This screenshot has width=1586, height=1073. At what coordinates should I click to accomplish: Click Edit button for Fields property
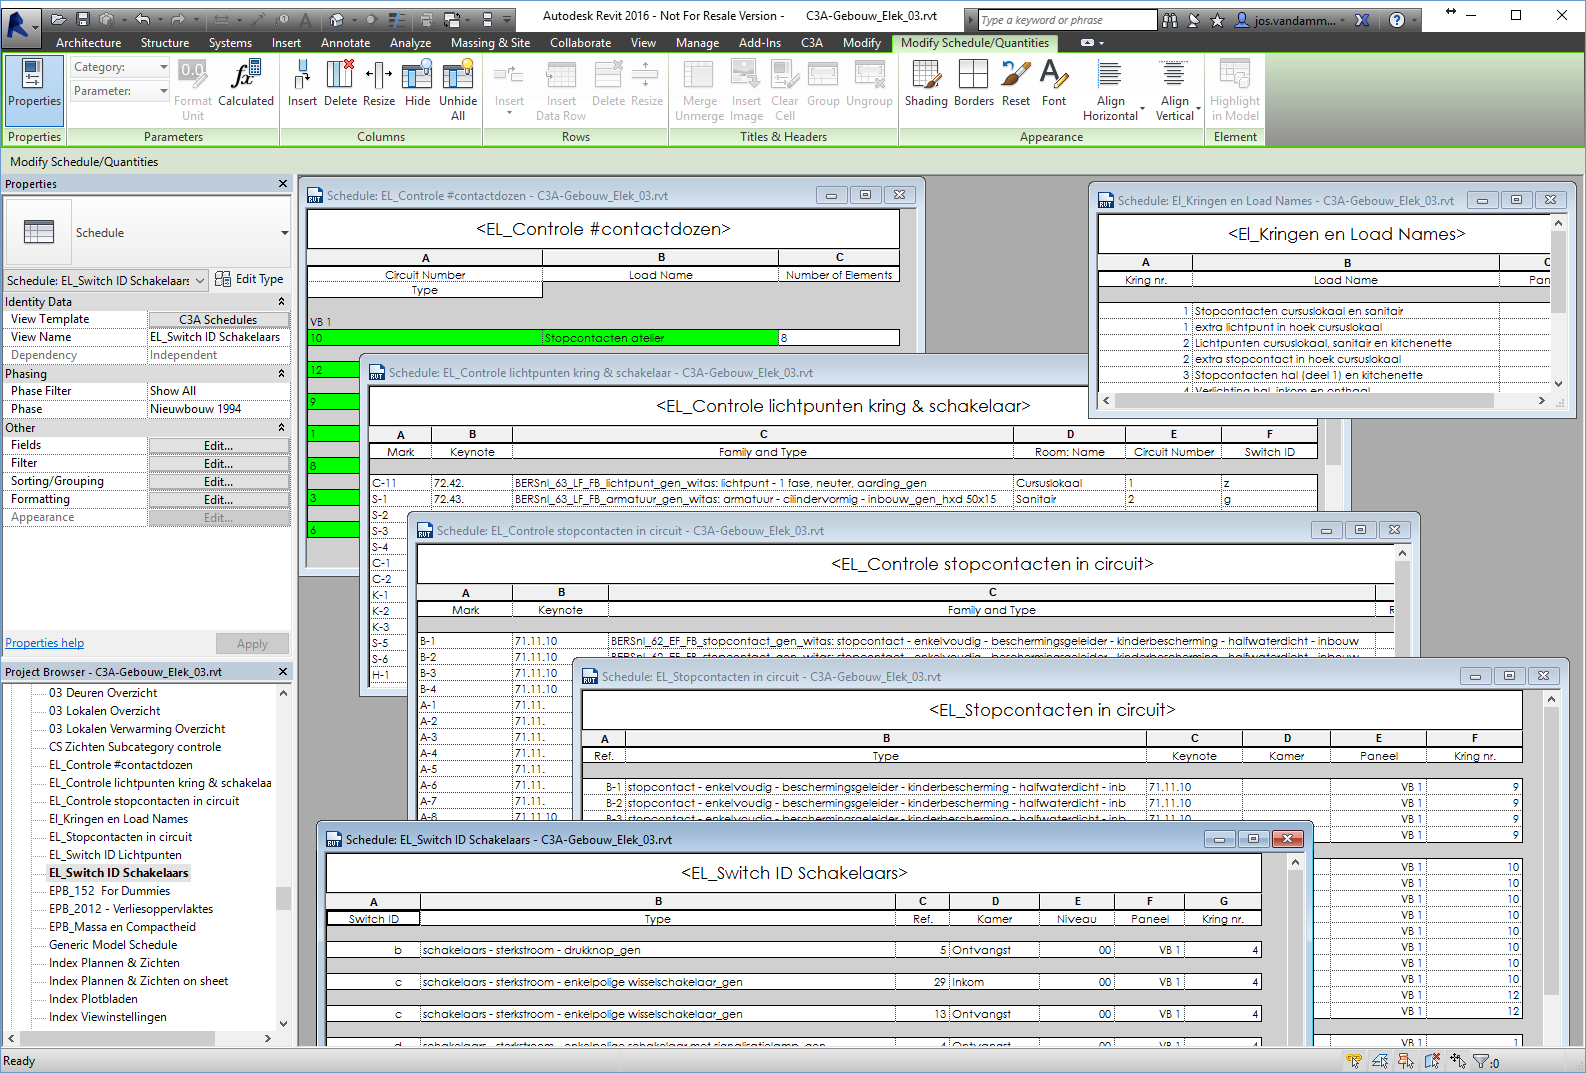[x=218, y=446]
